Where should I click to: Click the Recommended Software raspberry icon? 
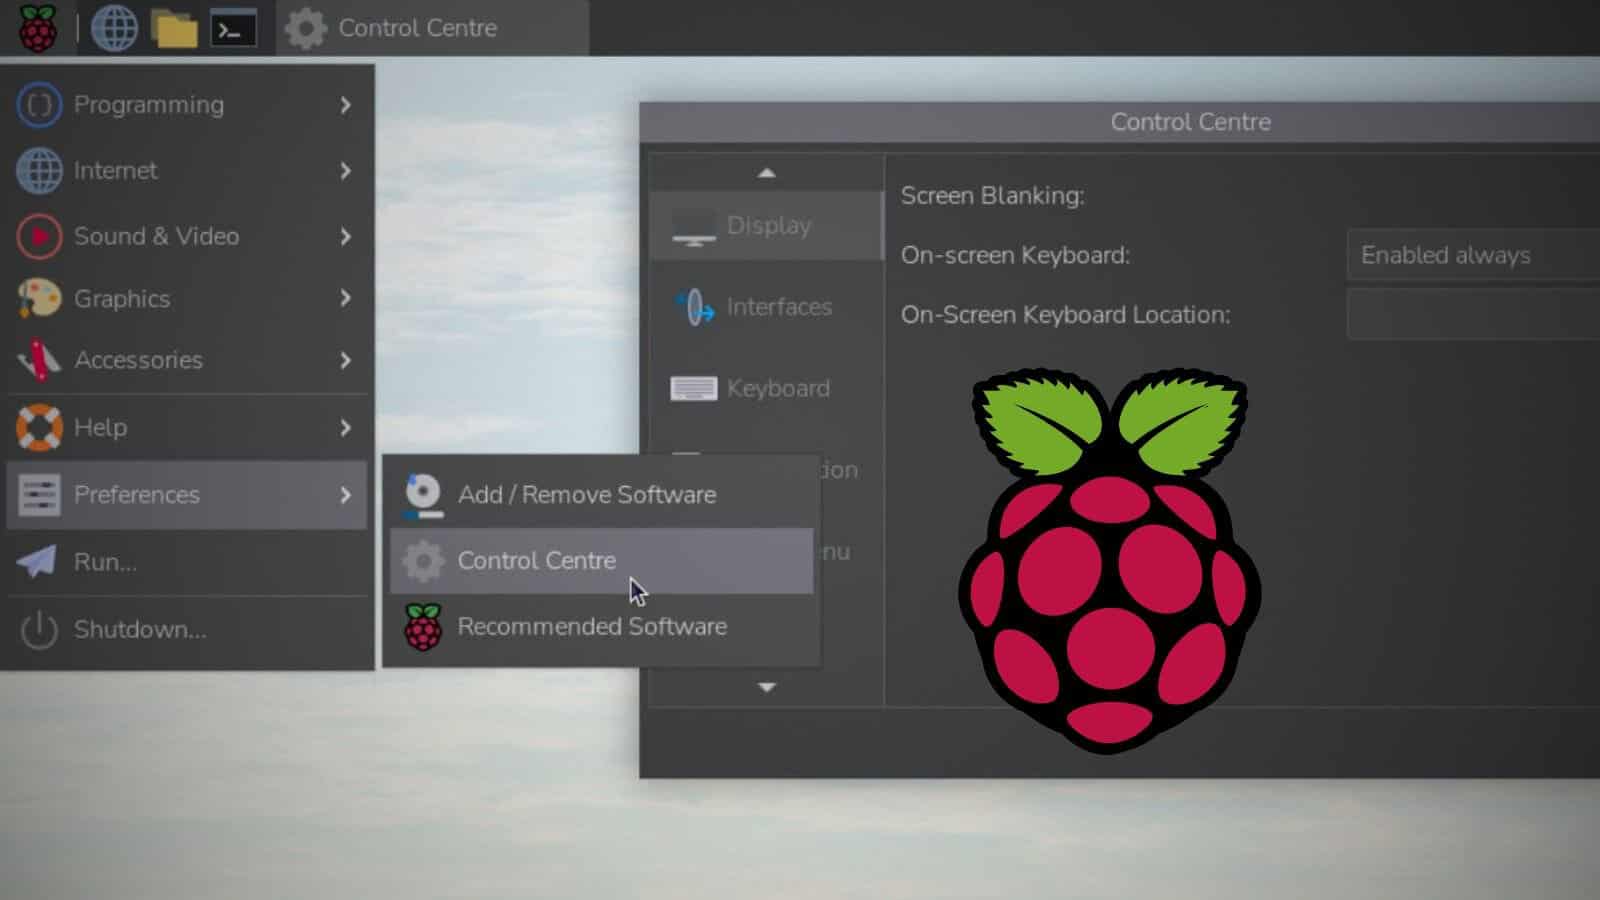423,627
